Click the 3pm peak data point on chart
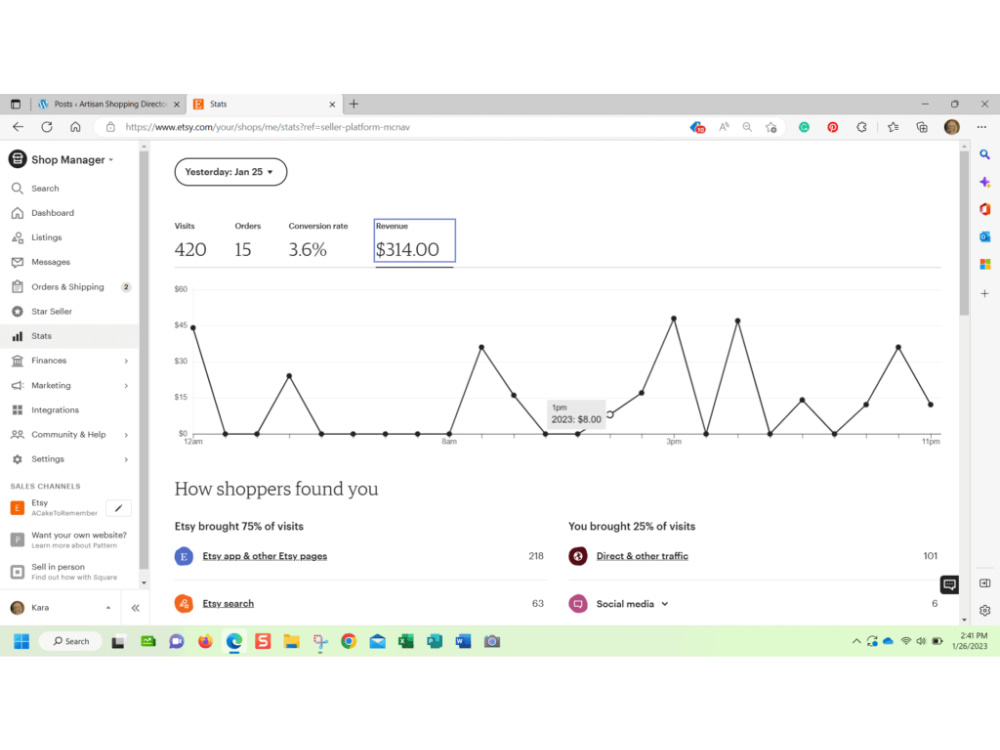The image size is (1000, 750). 673,318
